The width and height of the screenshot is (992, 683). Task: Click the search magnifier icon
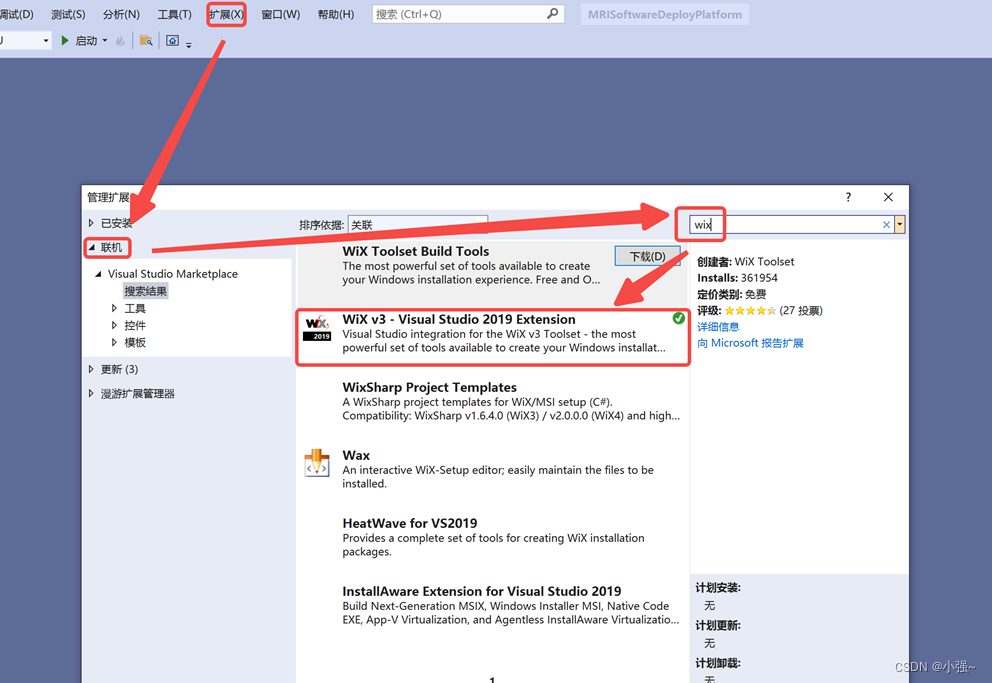pos(552,13)
